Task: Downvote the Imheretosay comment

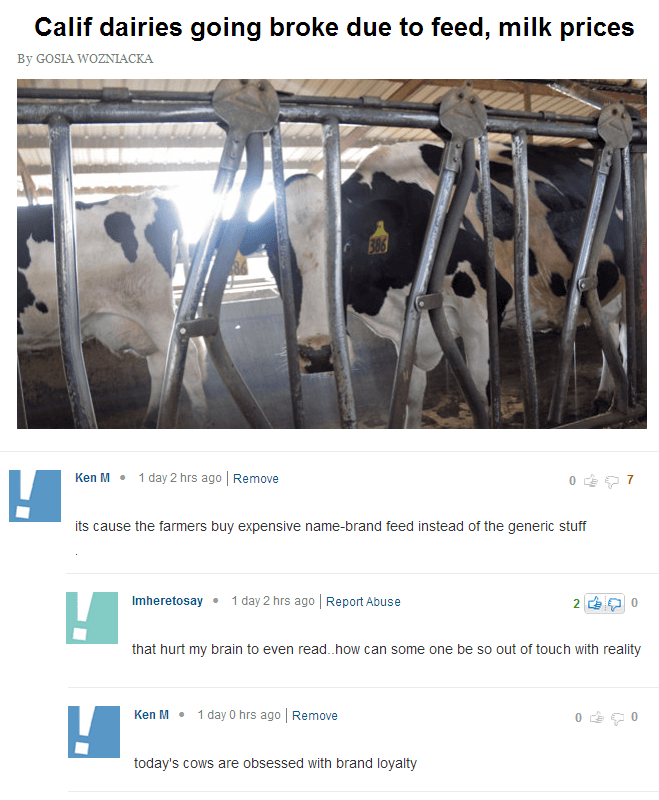Action: tap(615, 604)
